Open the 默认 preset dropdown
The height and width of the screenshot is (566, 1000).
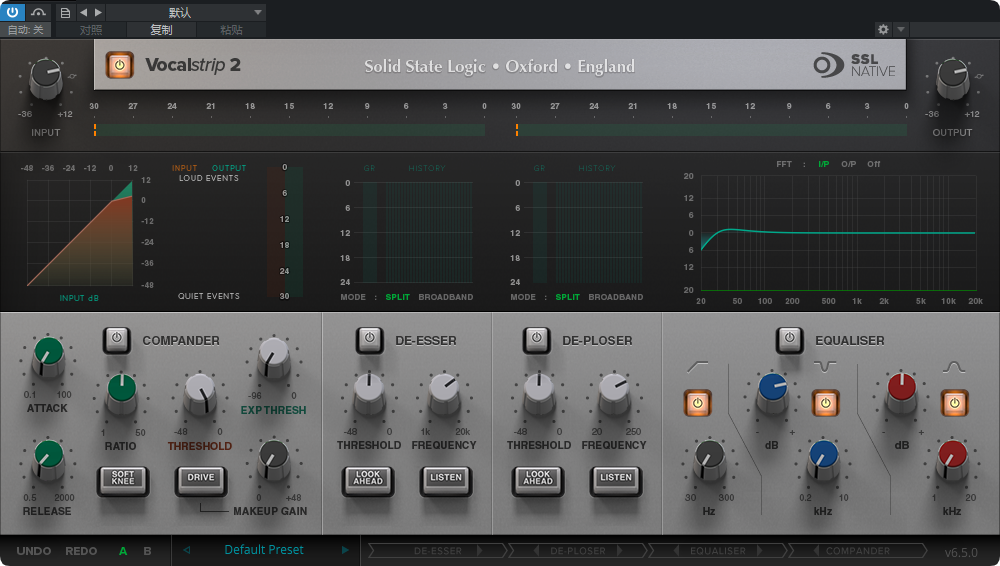(186, 12)
